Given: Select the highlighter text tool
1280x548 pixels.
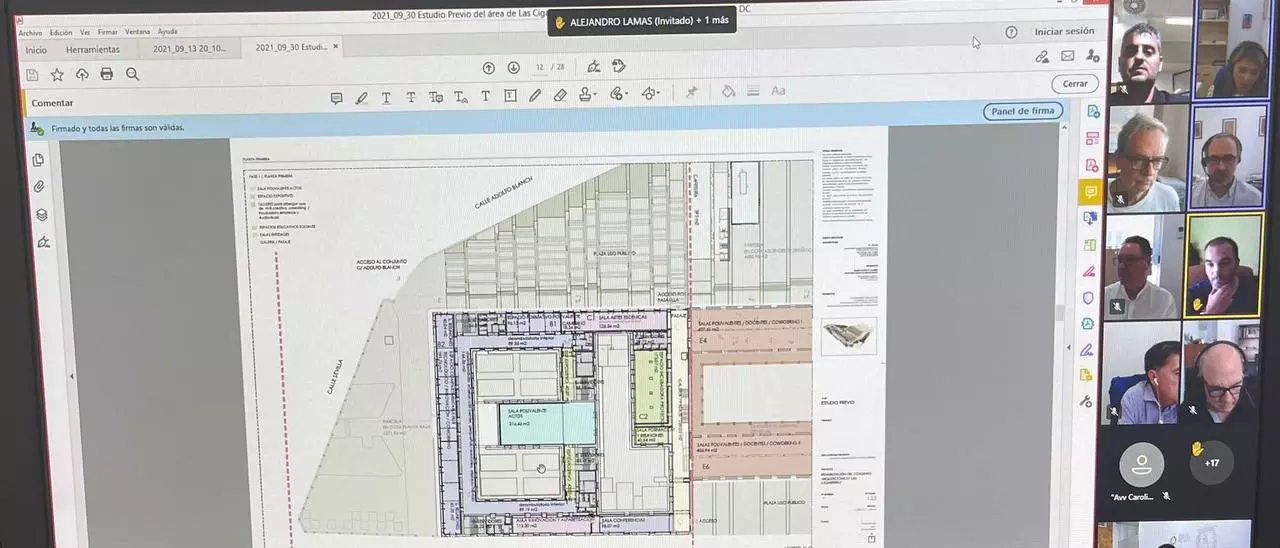Looking at the screenshot, I should pos(361,97).
